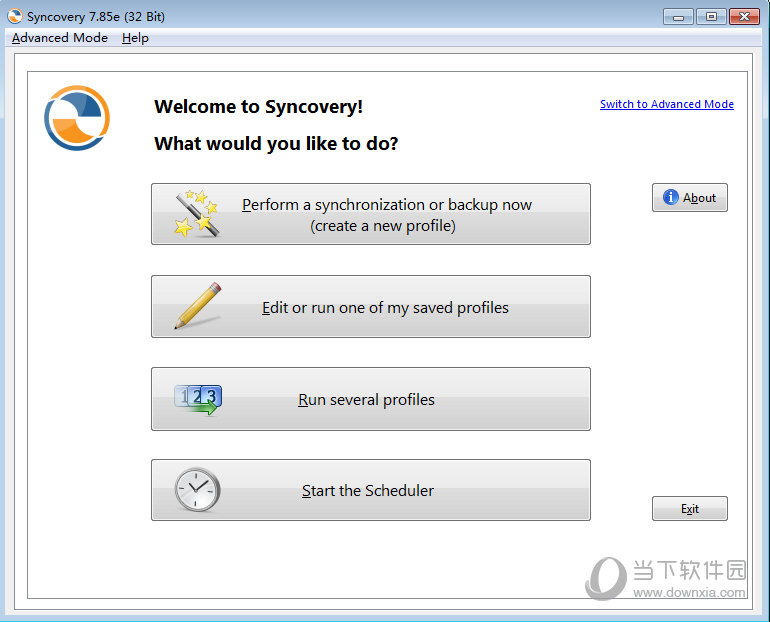
Task: Close the Syncovery window
Action: point(744,17)
